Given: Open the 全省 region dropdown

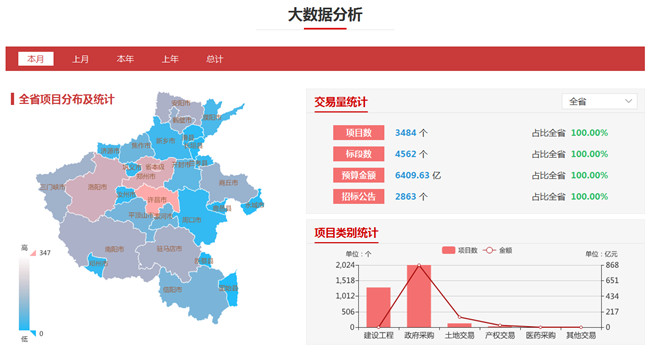Looking at the screenshot, I should [x=599, y=101].
